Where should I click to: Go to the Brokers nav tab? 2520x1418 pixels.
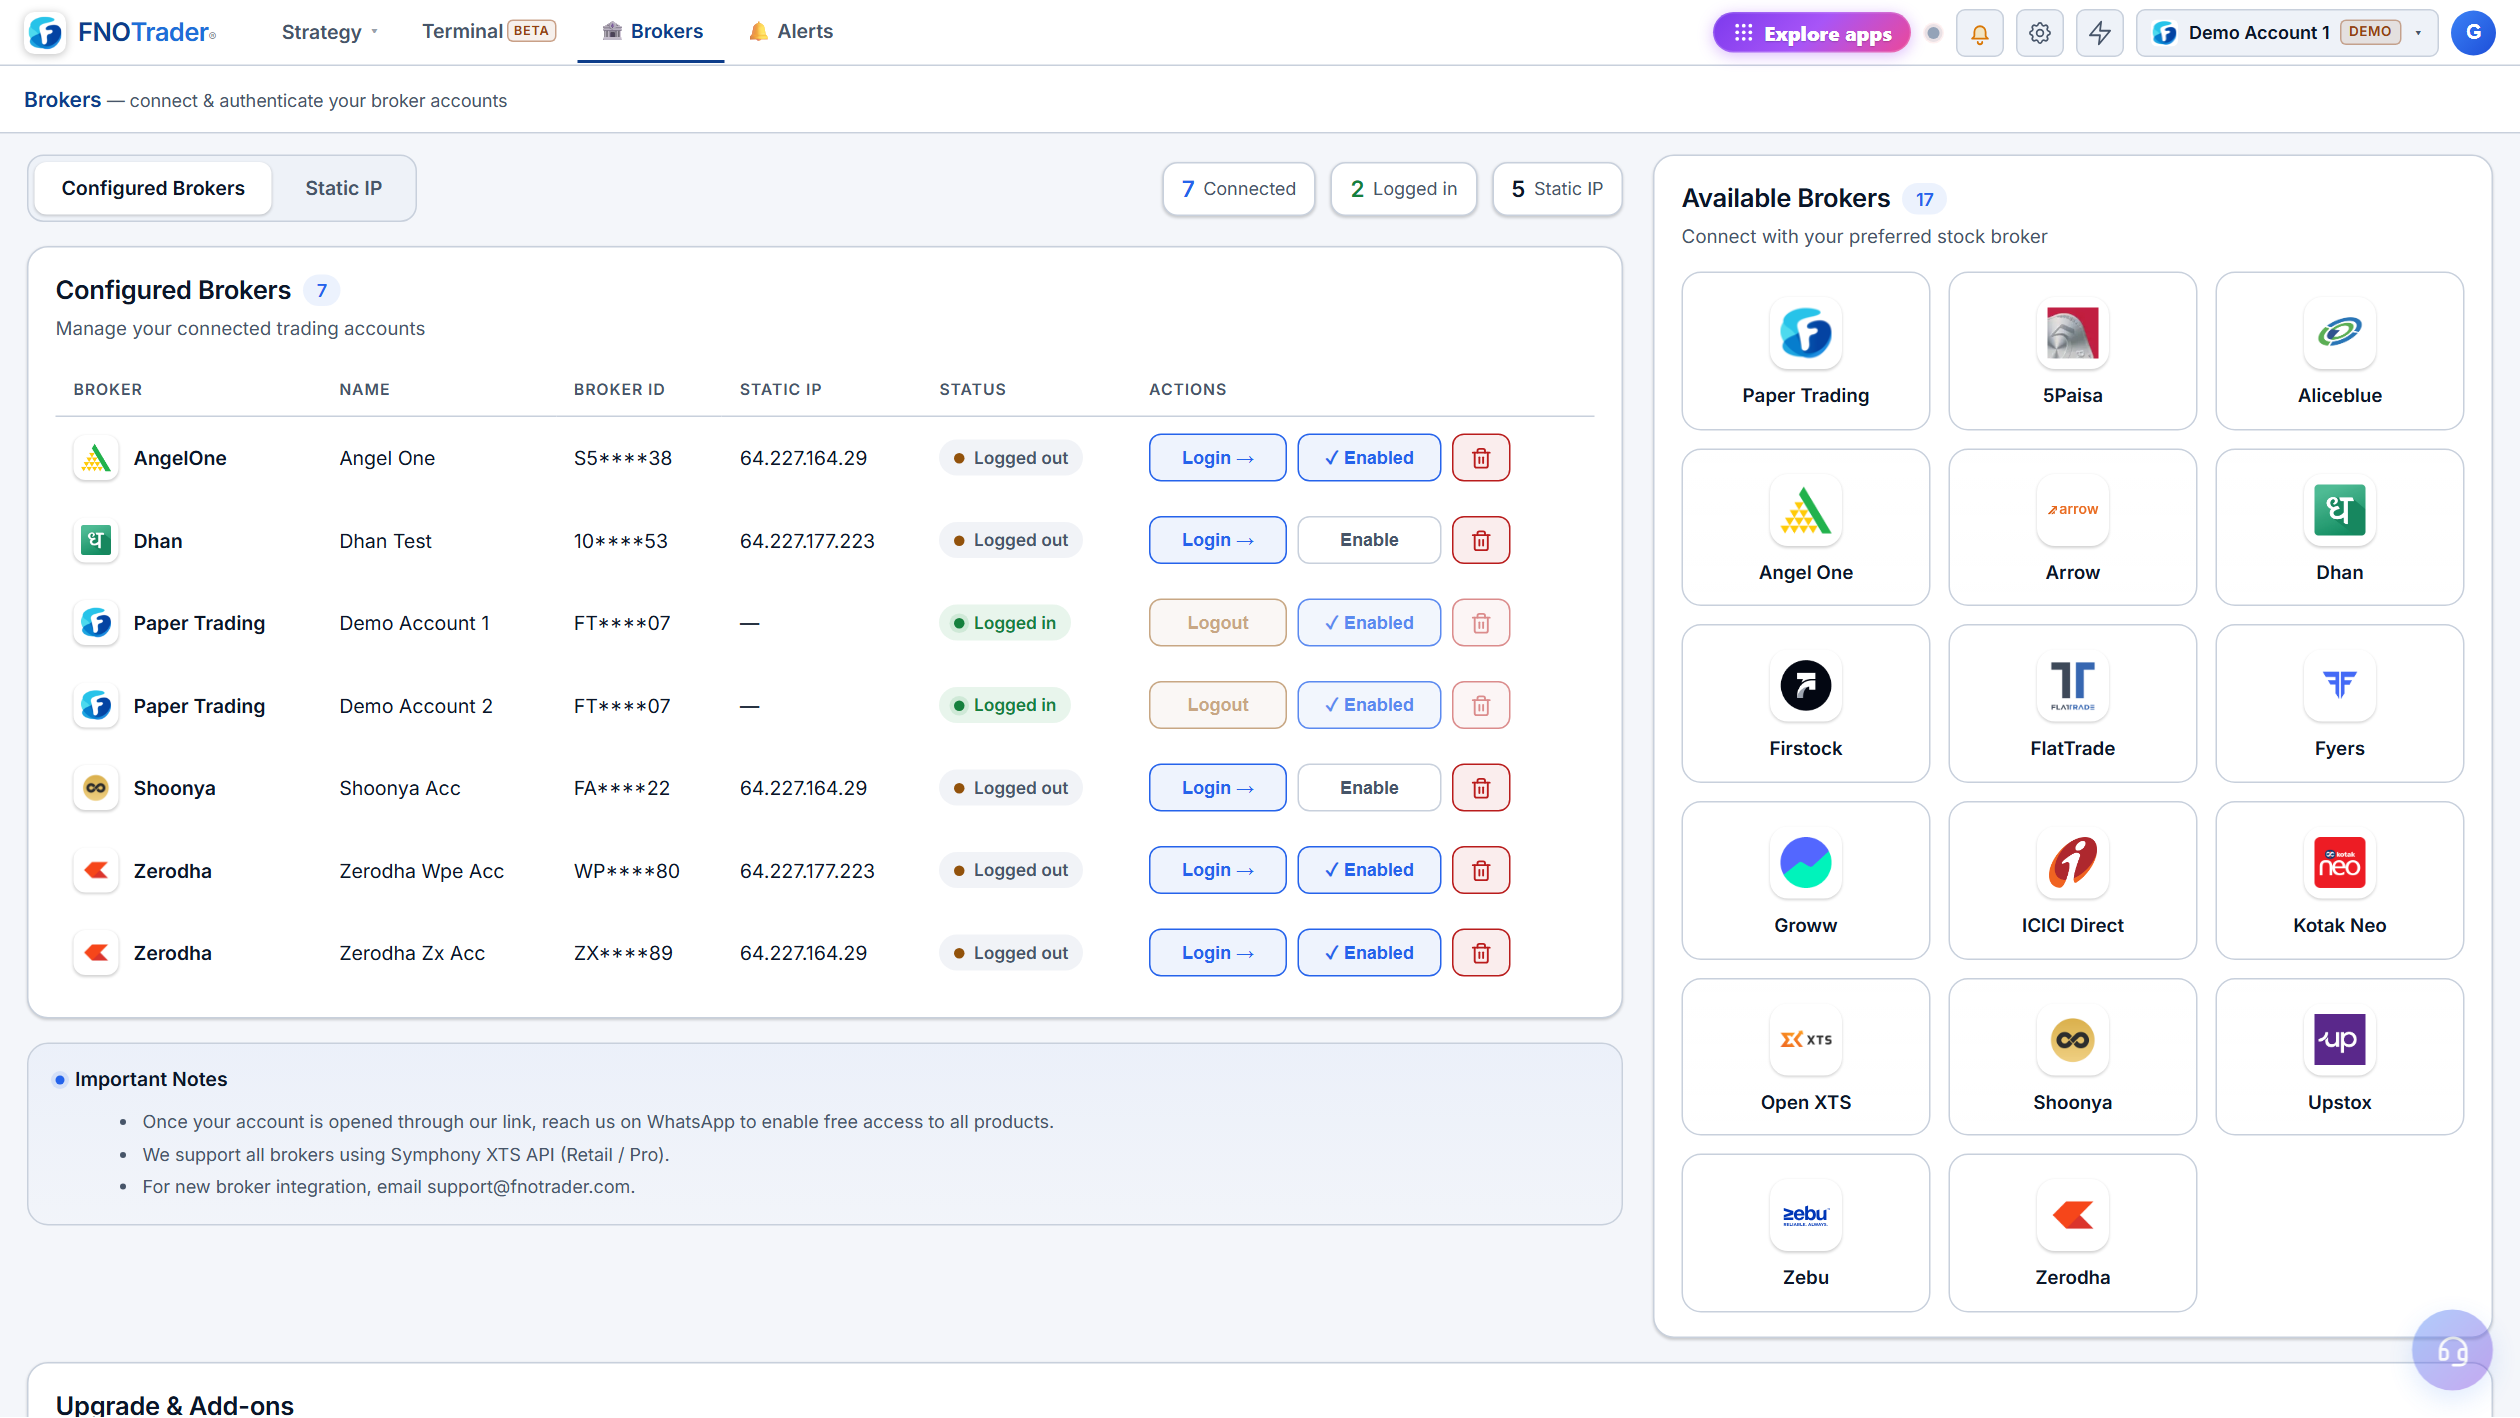click(651, 31)
